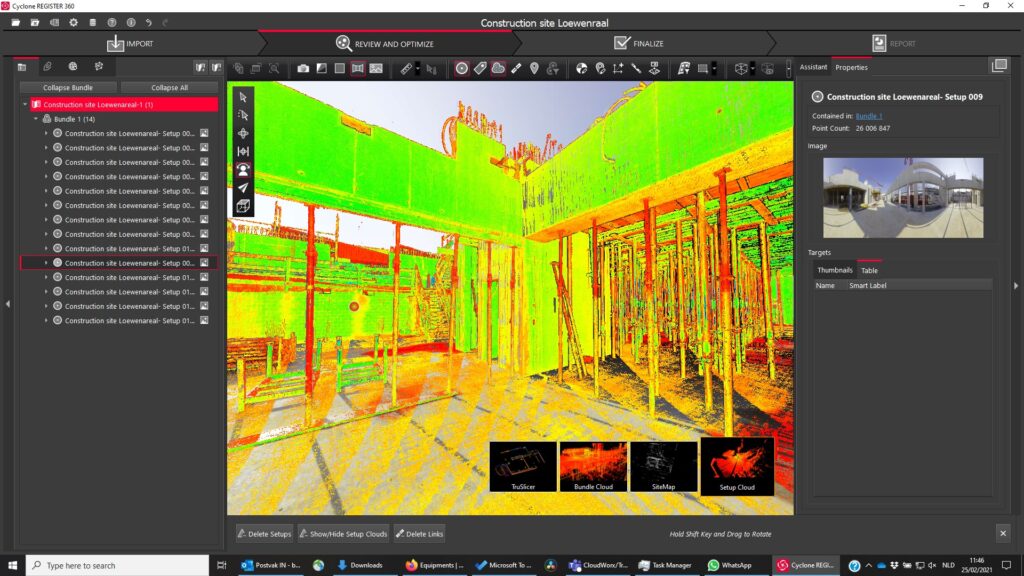Toggle the gray square display icon

[x=340, y=68]
